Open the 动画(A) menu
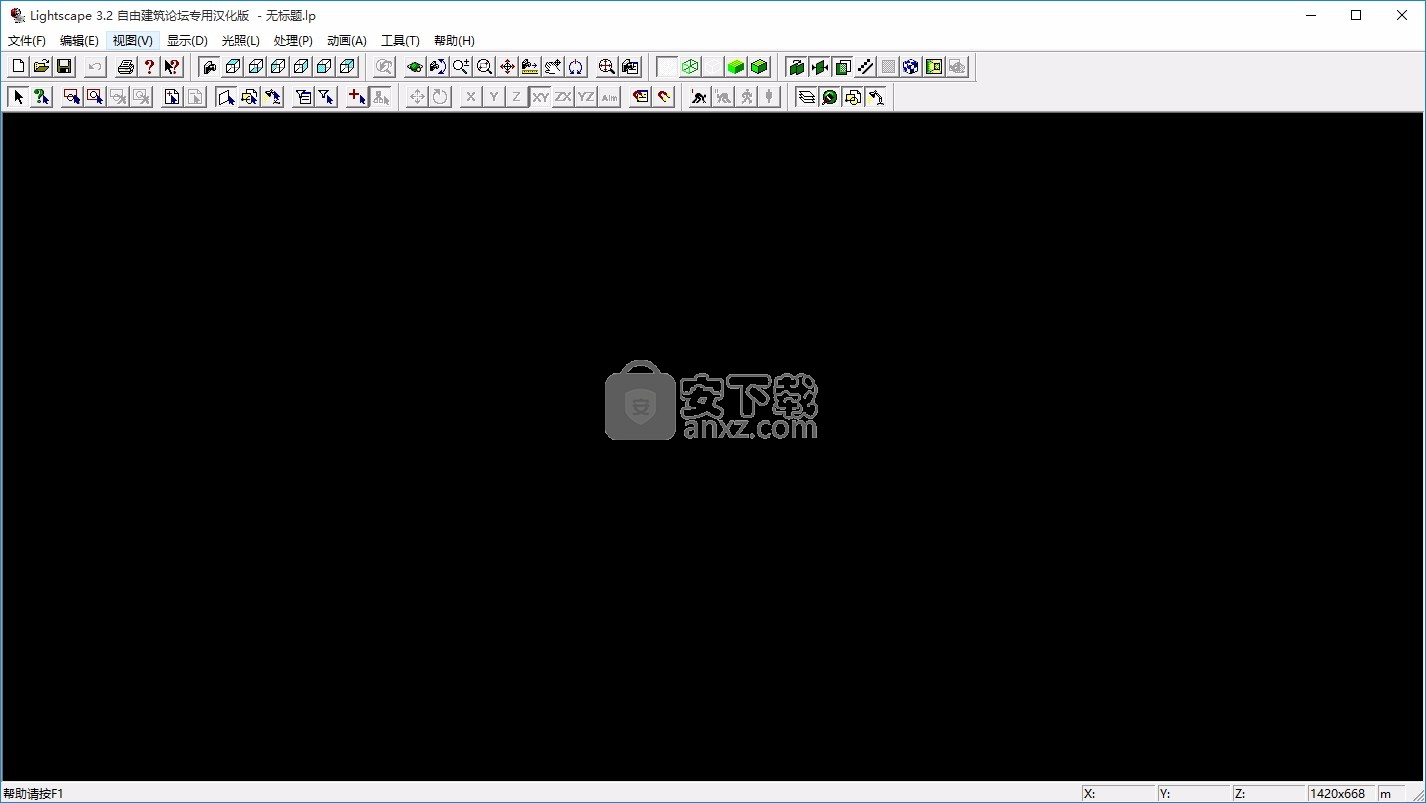Screen dimensions: 1426x803 (x=347, y=41)
